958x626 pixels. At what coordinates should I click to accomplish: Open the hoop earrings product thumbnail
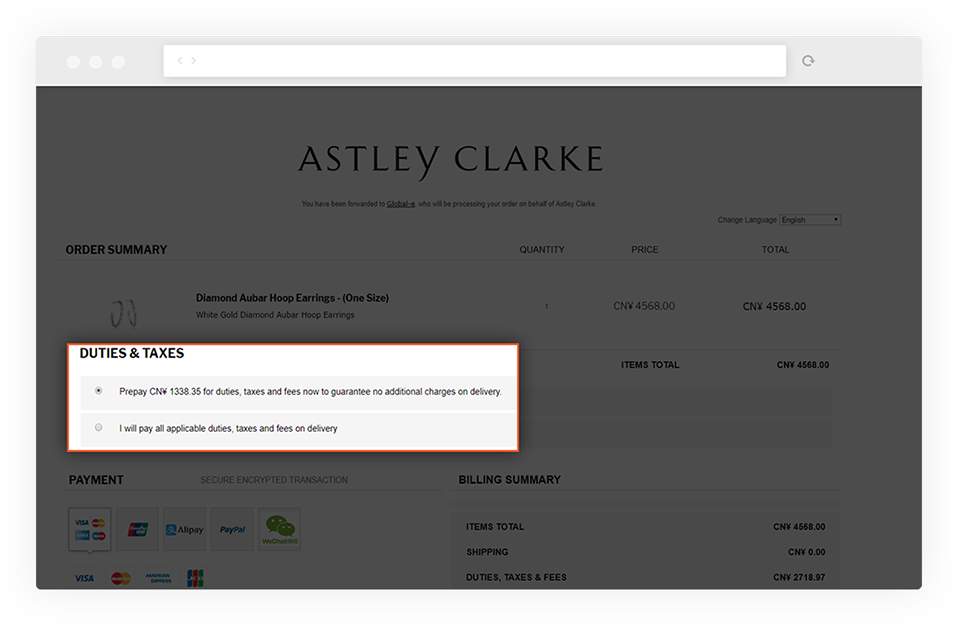[123, 313]
